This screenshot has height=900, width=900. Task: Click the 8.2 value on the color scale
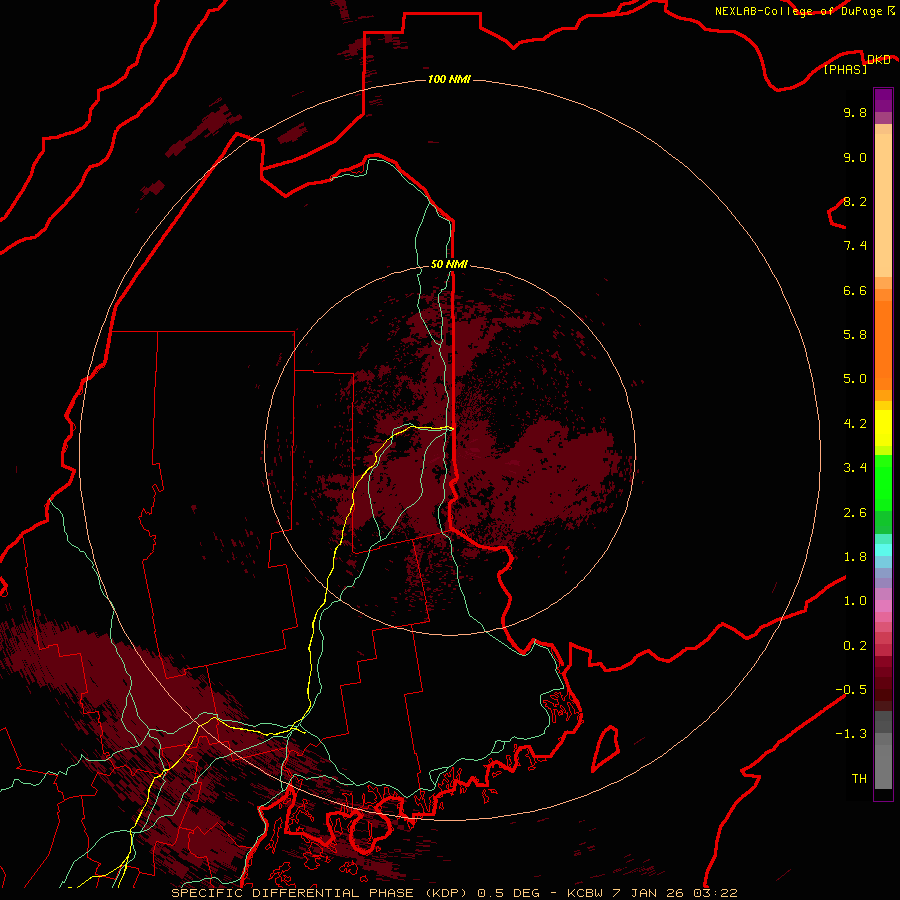pyautogui.click(x=855, y=201)
